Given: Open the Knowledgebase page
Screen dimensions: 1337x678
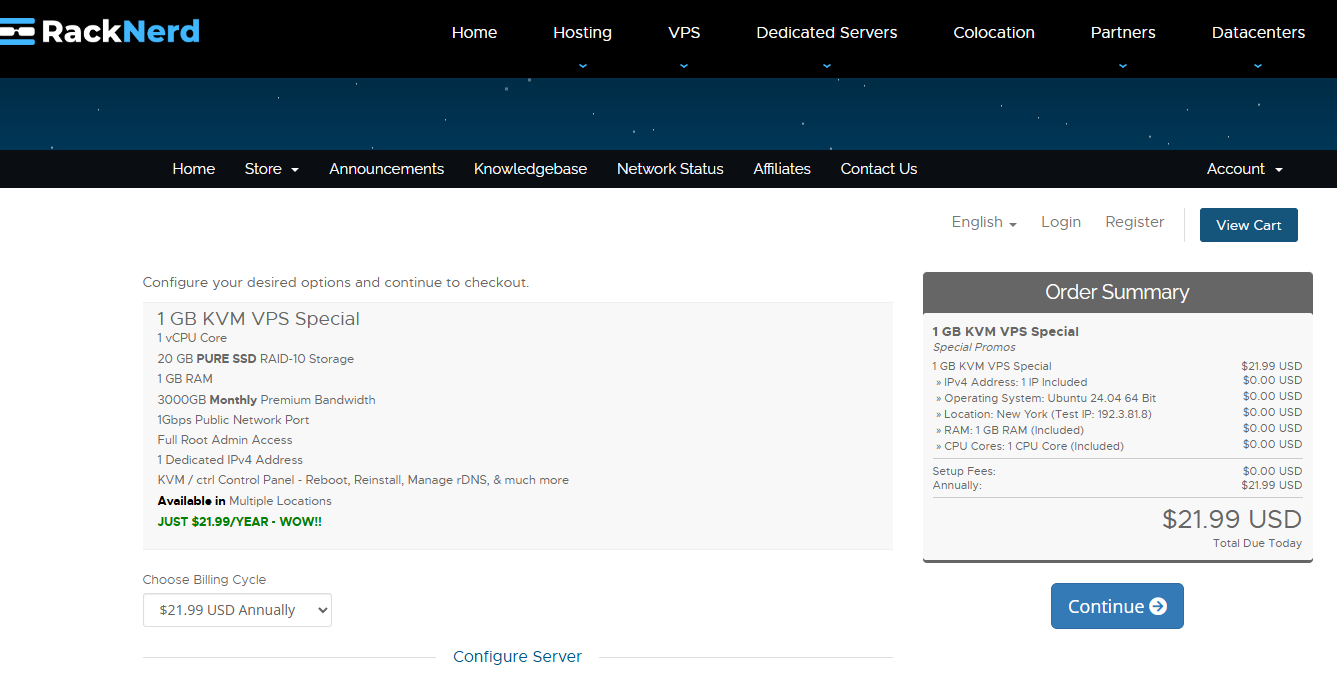Looking at the screenshot, I should tap(530, 169).
